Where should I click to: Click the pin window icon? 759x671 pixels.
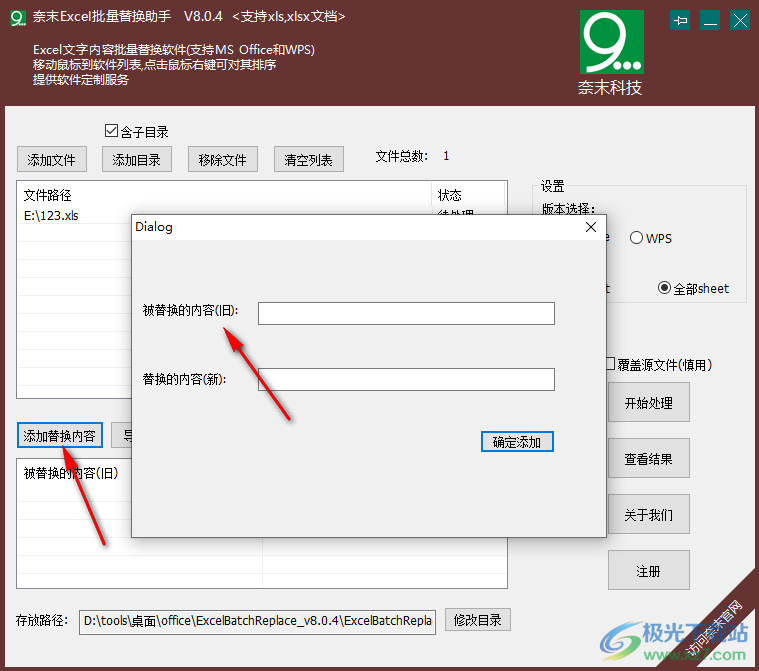point(680,20)
